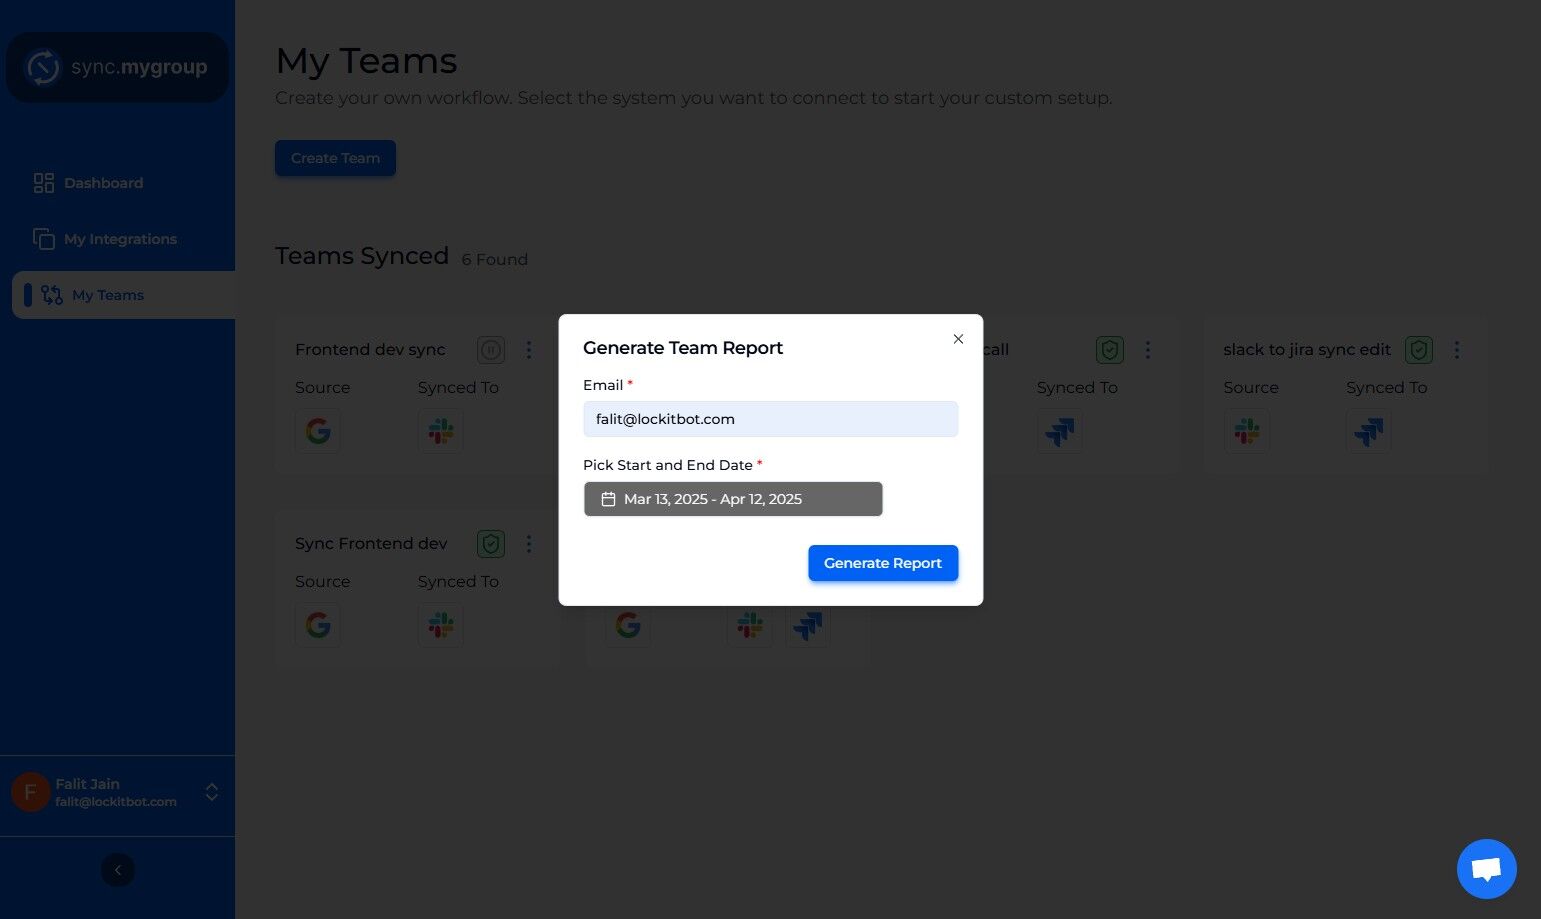Image resolution: width=1541 pixels, height=919 pixels.
Task: Click Jira icon in slack to jira sync edit
Action: coord(1369,431)
